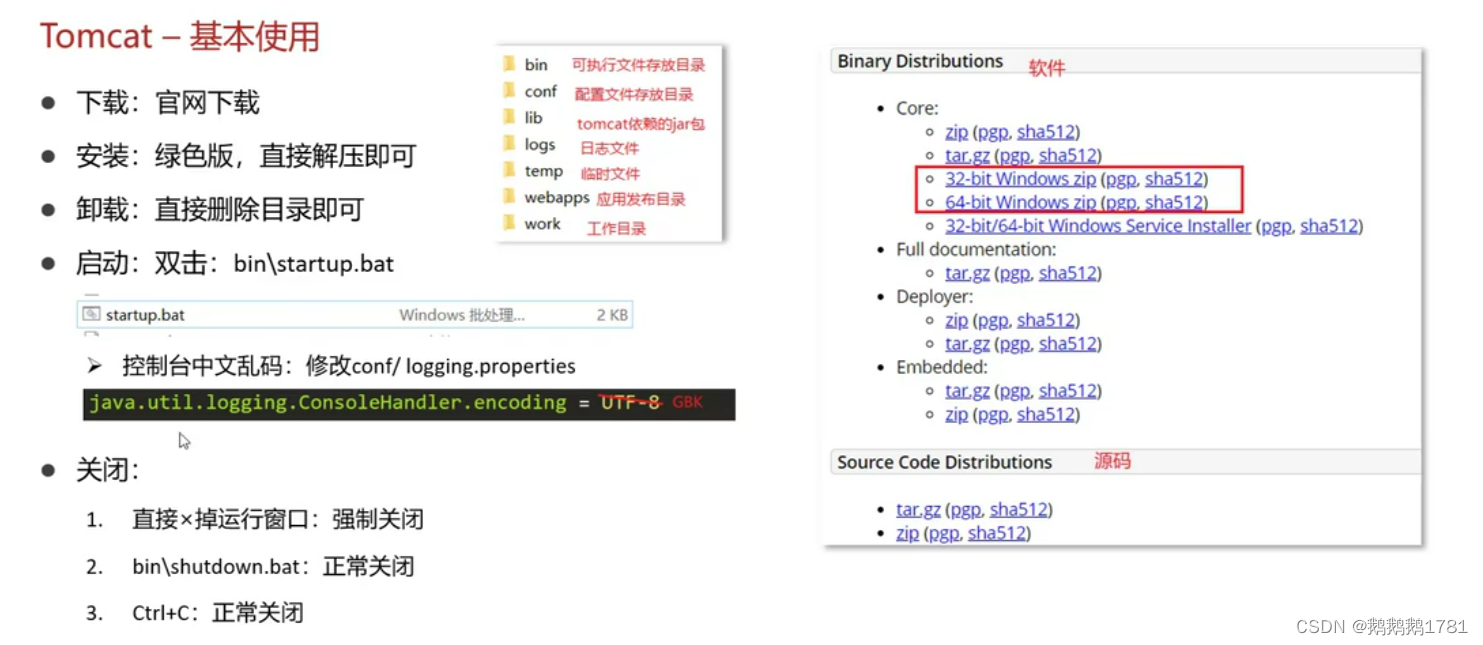Click pgp link beside Windows Service Installer
Screen dimensions: 1483x645
point(1276,227)
